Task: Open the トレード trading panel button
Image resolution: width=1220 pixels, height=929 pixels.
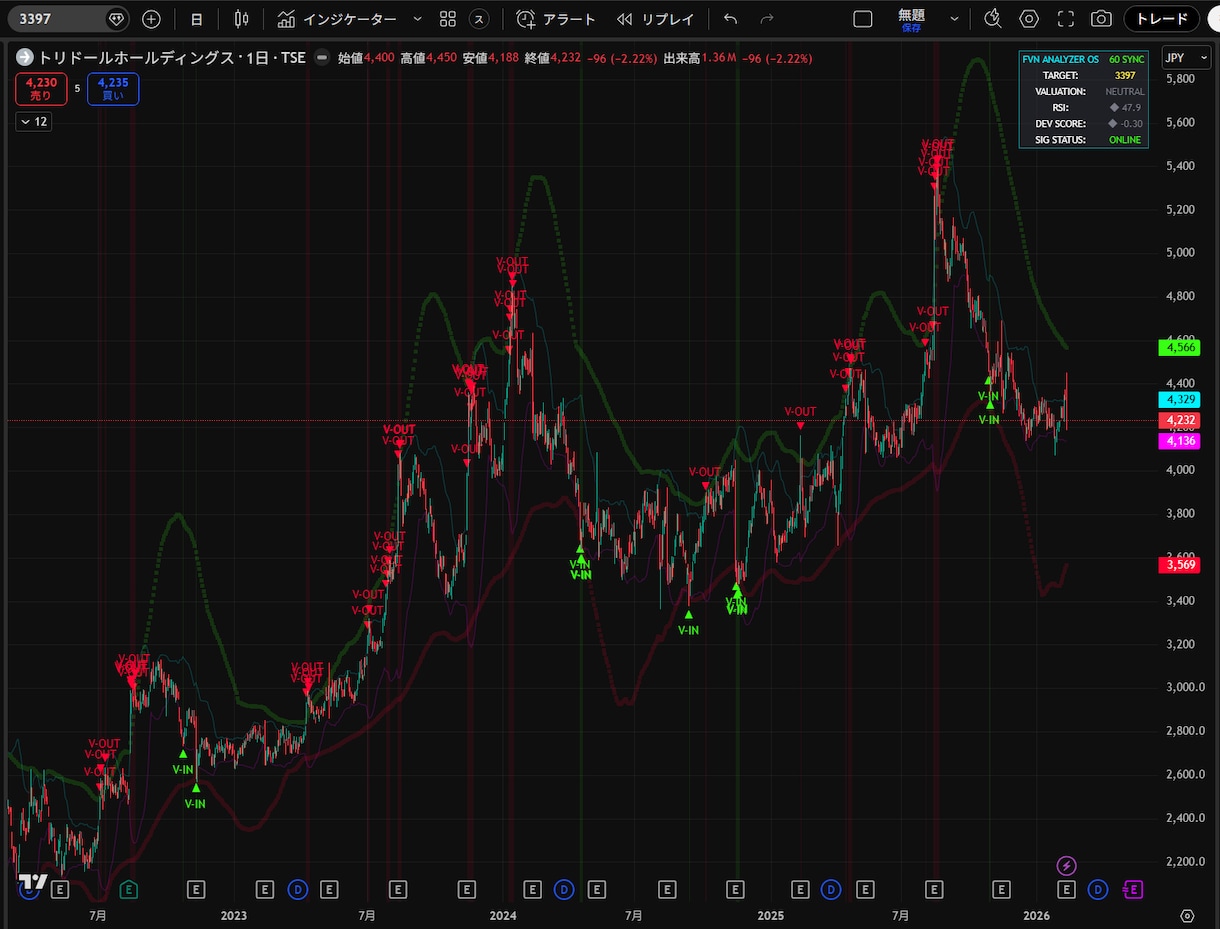Action: [x=1162, y=19]
